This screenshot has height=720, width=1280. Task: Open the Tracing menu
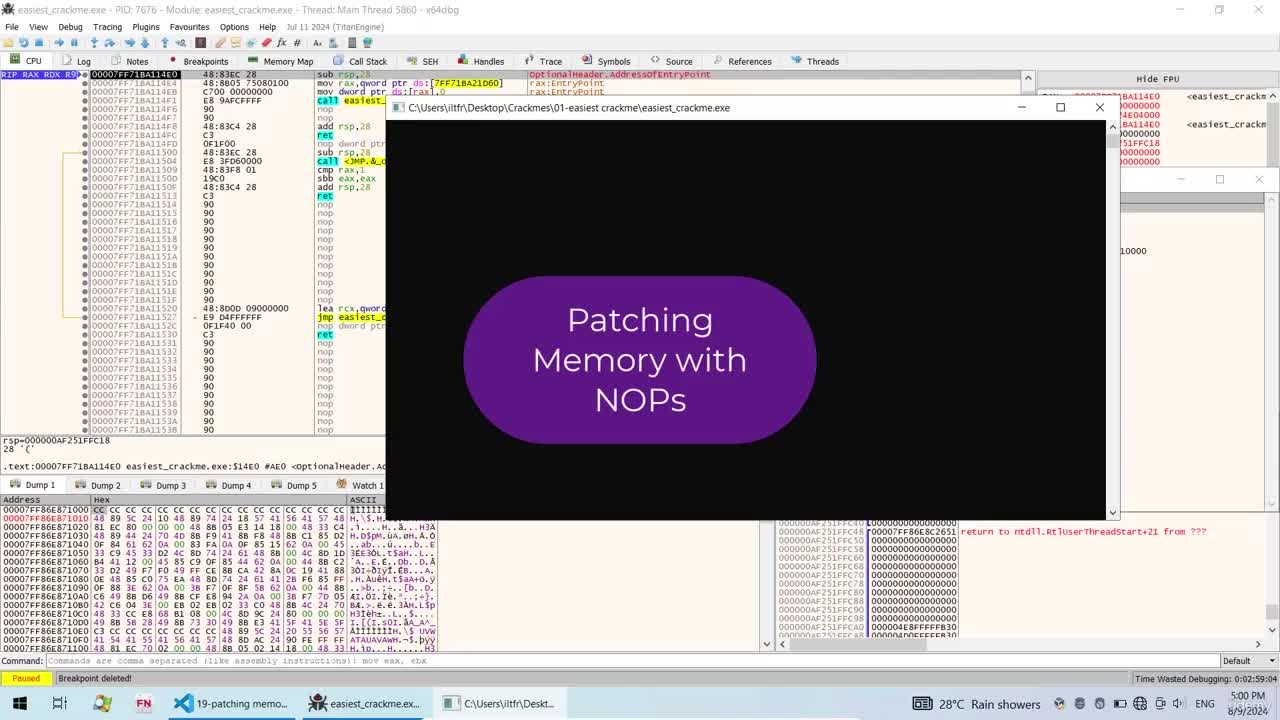(x=107, y=27)
